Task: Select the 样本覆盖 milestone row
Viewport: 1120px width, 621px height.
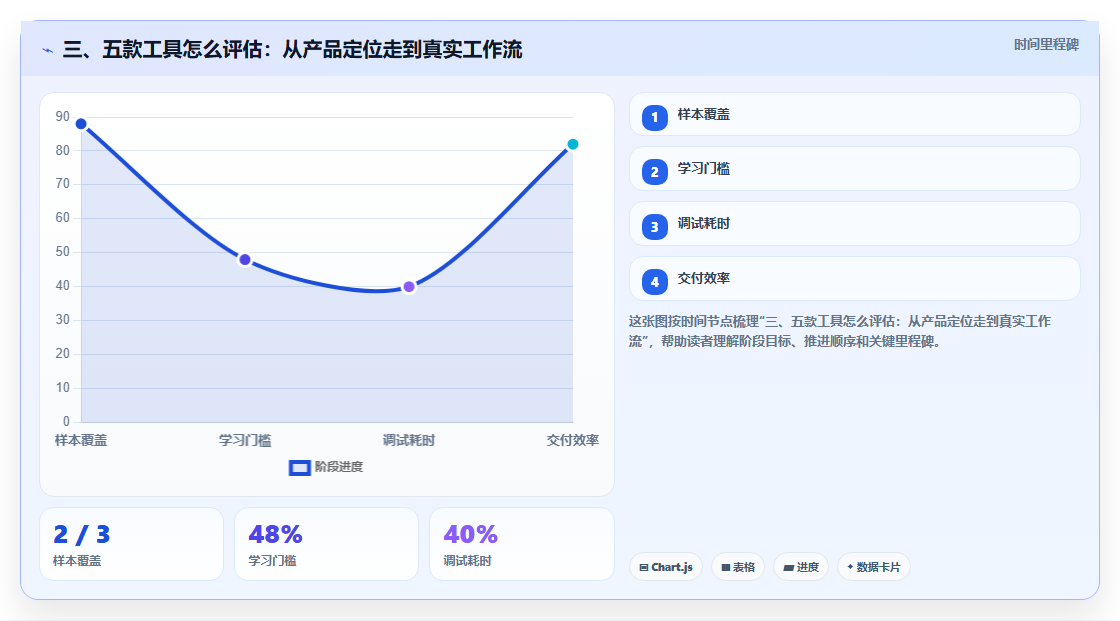Action: [854, 114]
